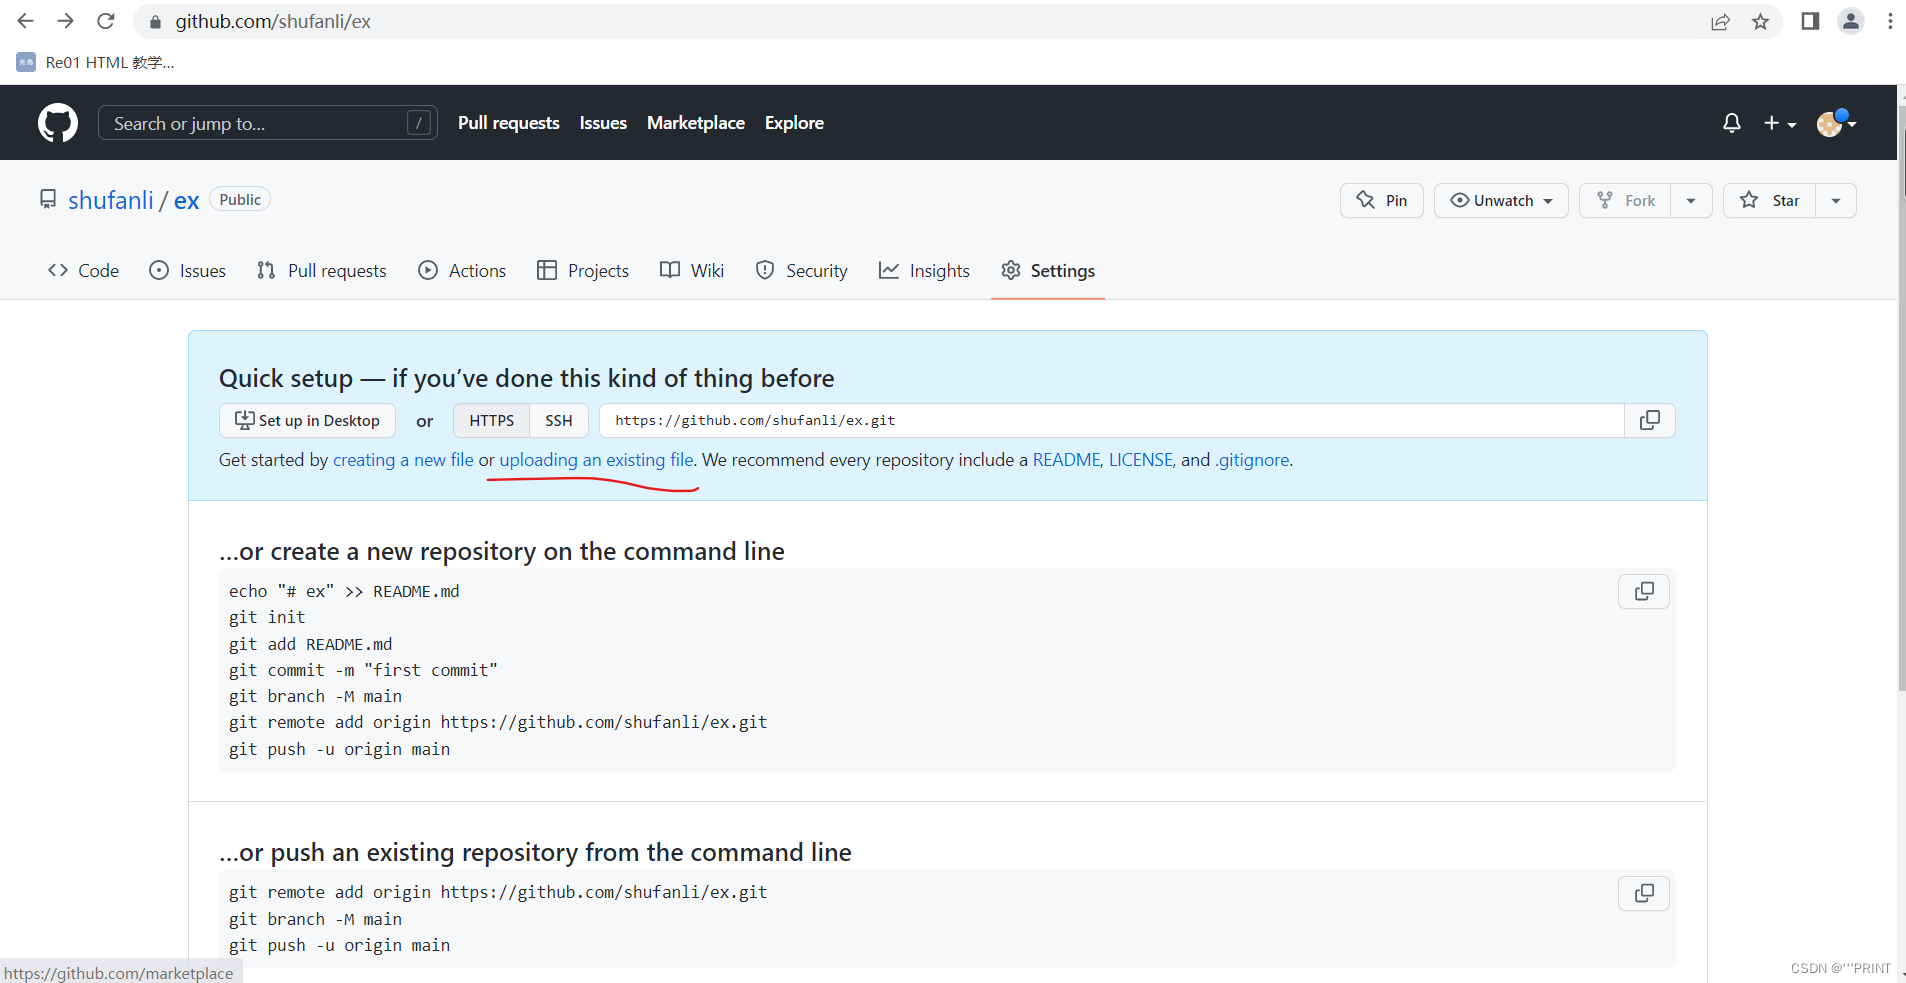
Task: Open the plus create-new dropdown
Action: click(1779, 123)
